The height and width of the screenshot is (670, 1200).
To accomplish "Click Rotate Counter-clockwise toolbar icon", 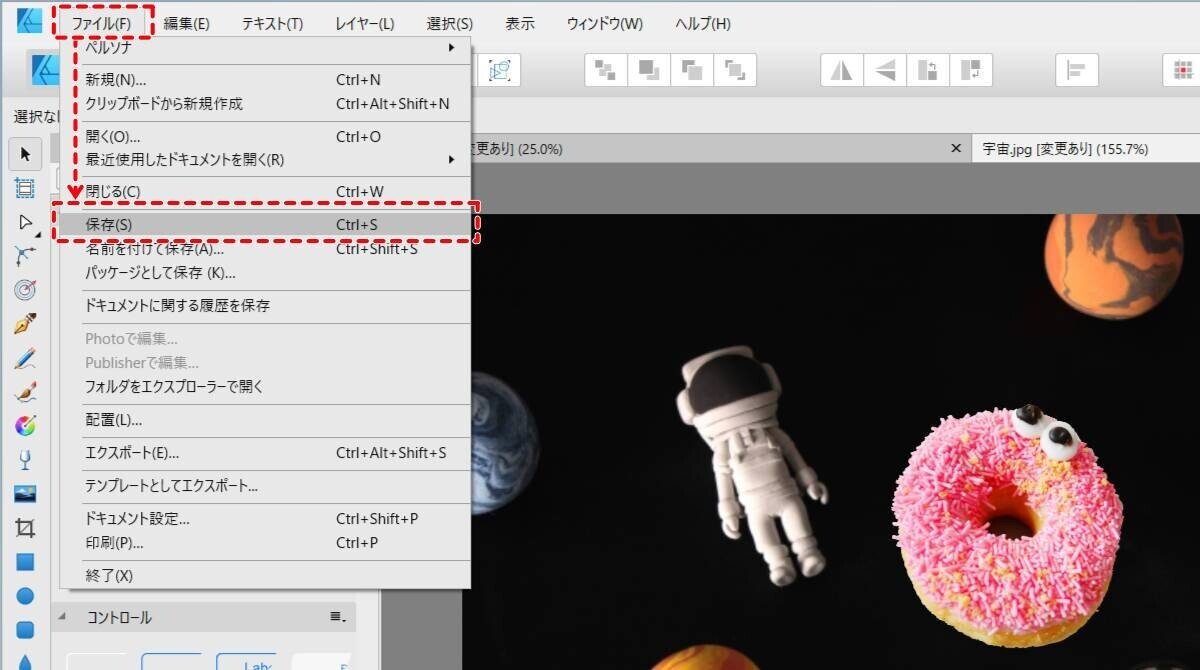I will click(928, 69).
